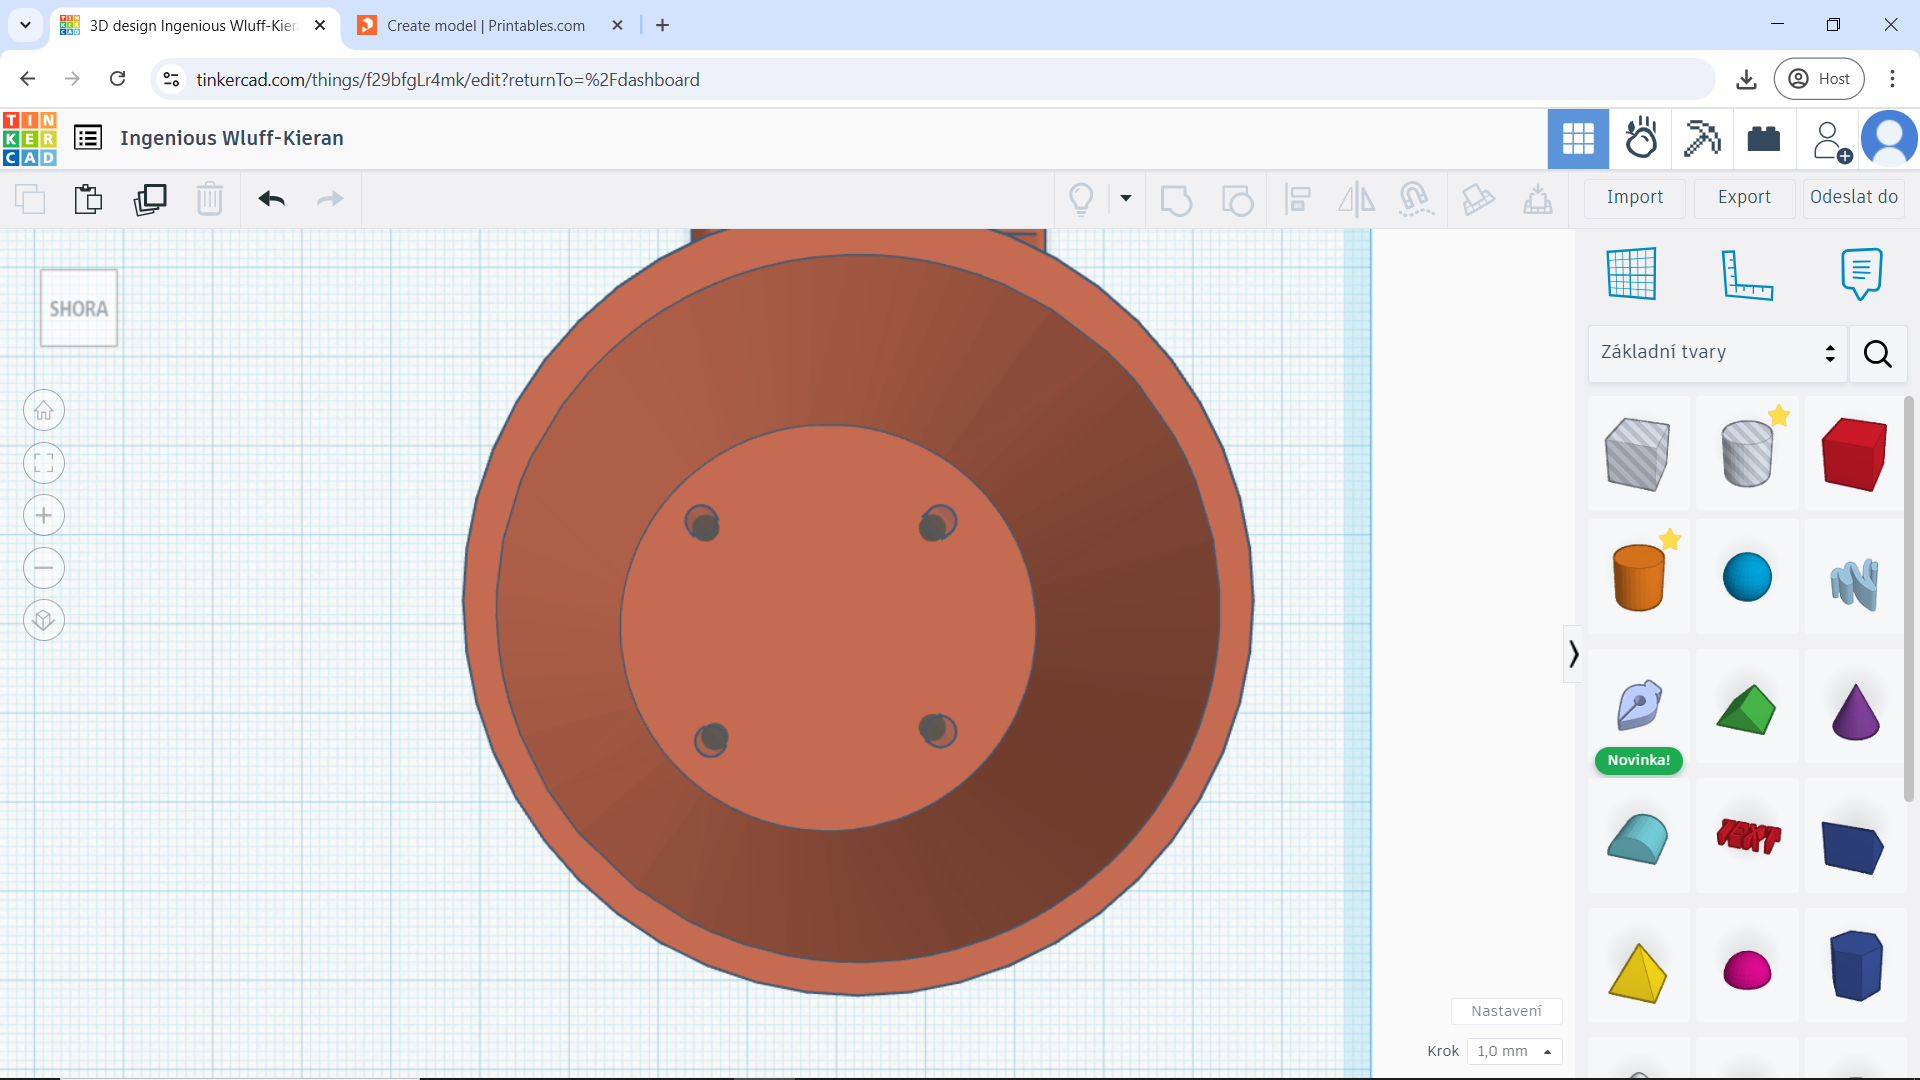The height and width of the screenshot is (1080, 1920).
Task: Click the Delete trash icon
Action: (x=210, y=199)
